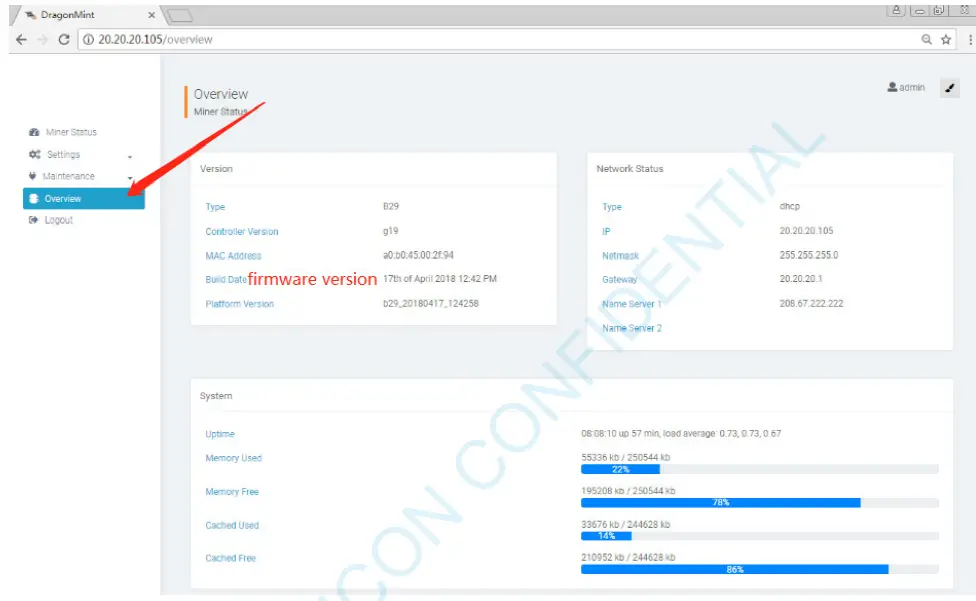Click the Platform Version label
The height and width of the screenshot is (601, 976).
[240, 304]
